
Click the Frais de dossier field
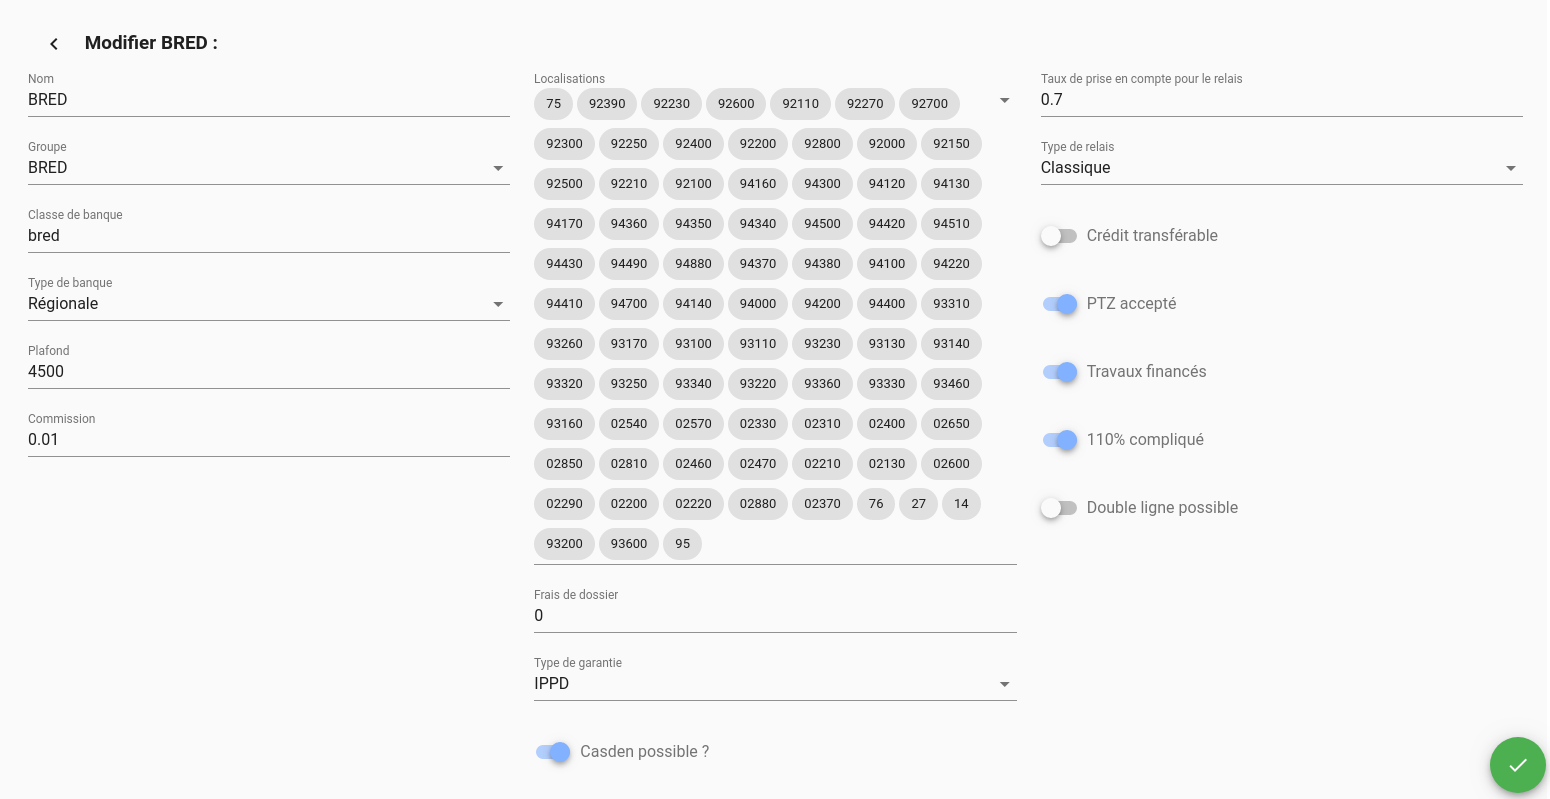(775, 616)
